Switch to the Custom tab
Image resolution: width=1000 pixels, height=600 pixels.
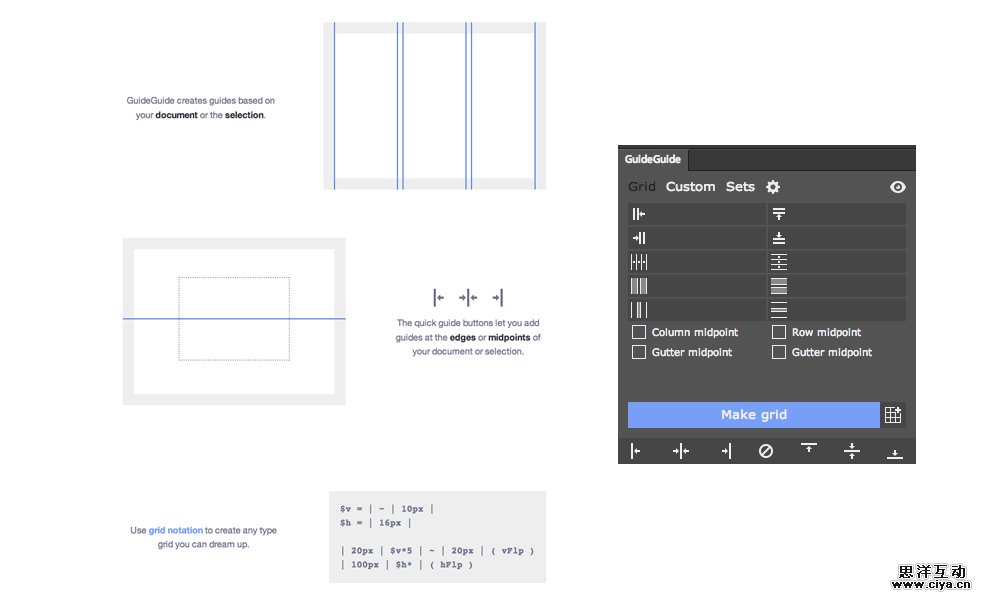point(690,187)
